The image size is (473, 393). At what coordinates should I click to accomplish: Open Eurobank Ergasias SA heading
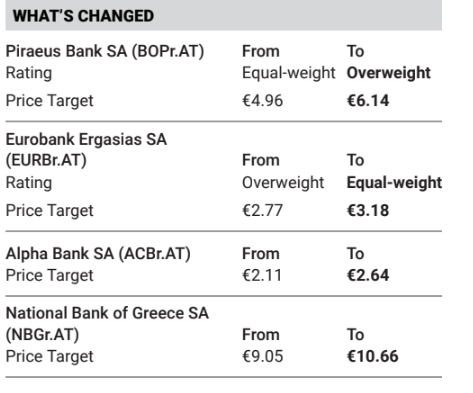tap(86, 139)
